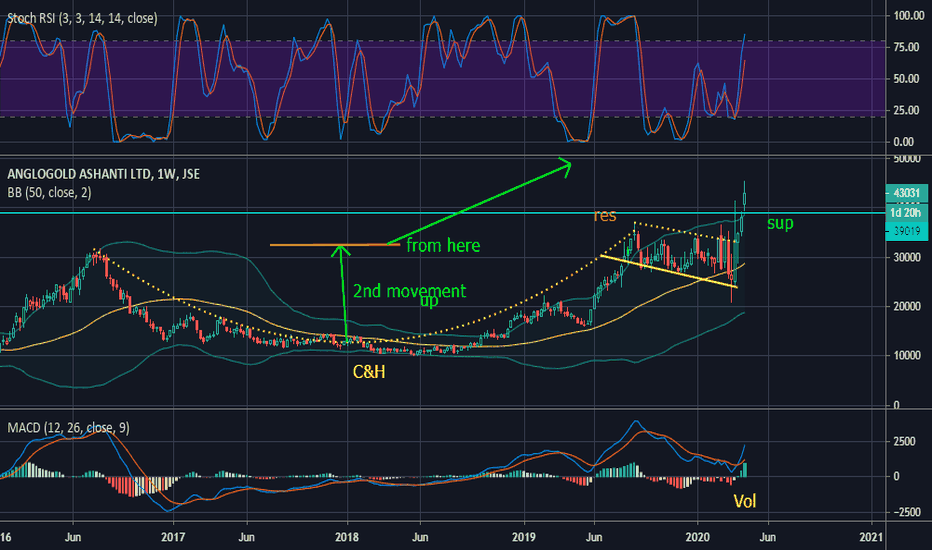Click the 1d 20h countdown label
Viewport: 932px width, 550px height.
point(906,213)
